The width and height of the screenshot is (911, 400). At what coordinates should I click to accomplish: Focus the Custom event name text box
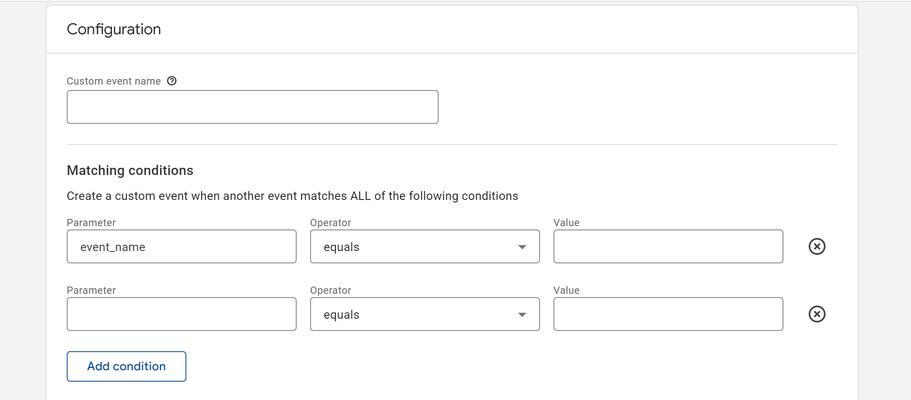252,107
